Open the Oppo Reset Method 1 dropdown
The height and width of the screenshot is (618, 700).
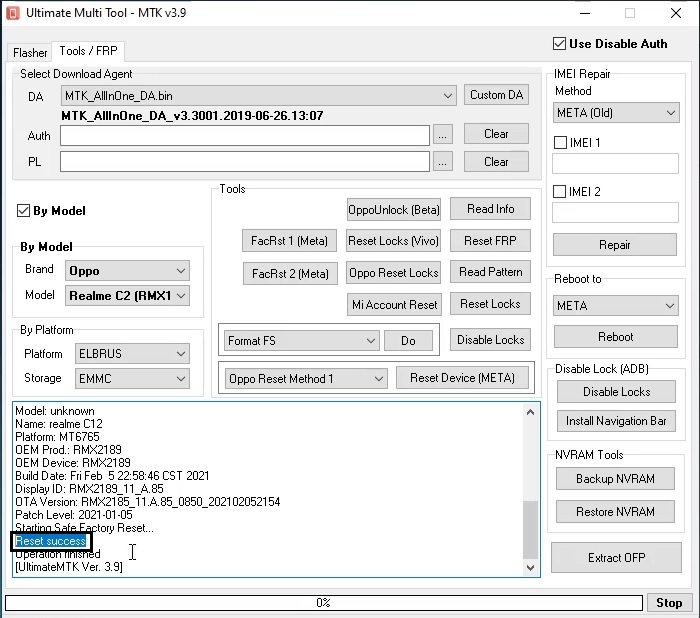point(306,379)
